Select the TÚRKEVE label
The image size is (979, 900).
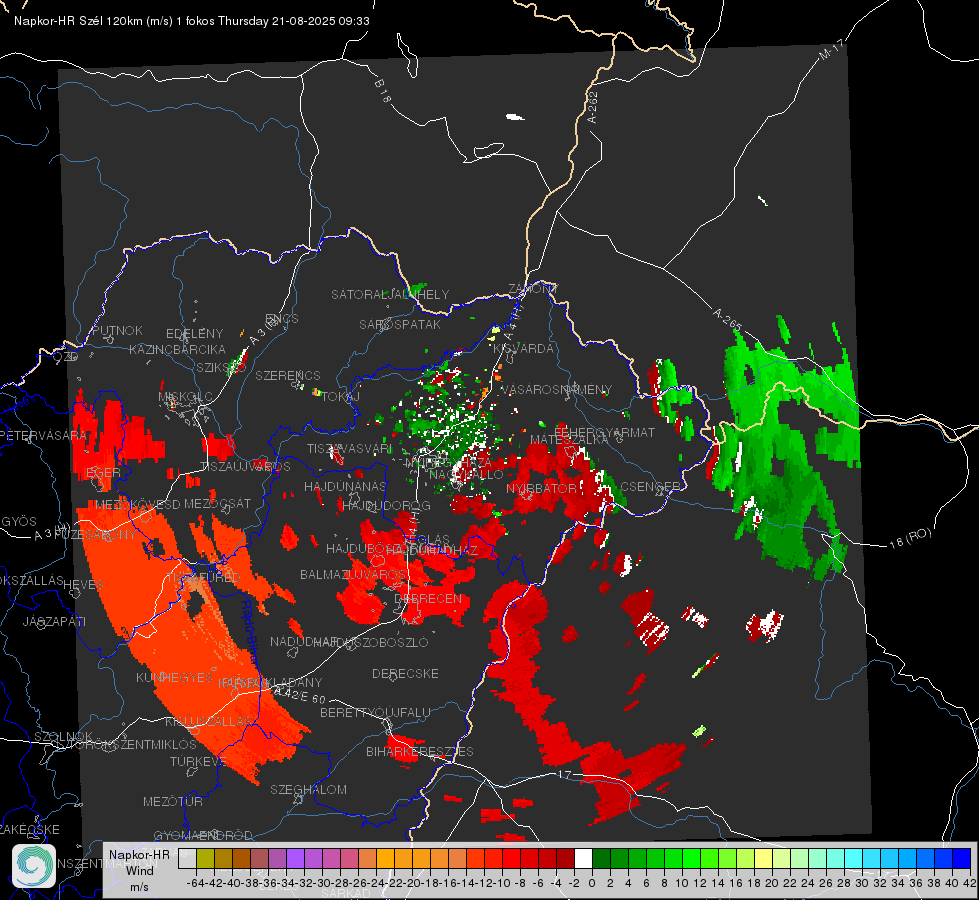198,761
